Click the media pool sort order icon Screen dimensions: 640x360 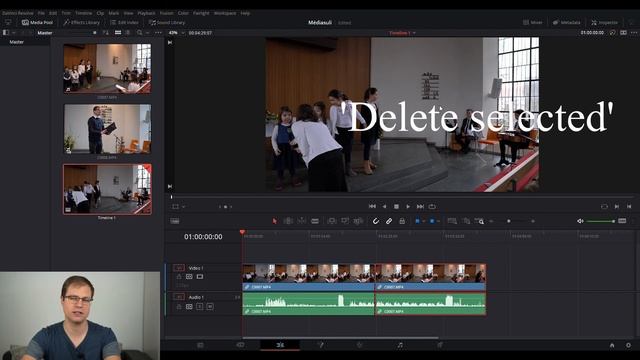[105, 33]
